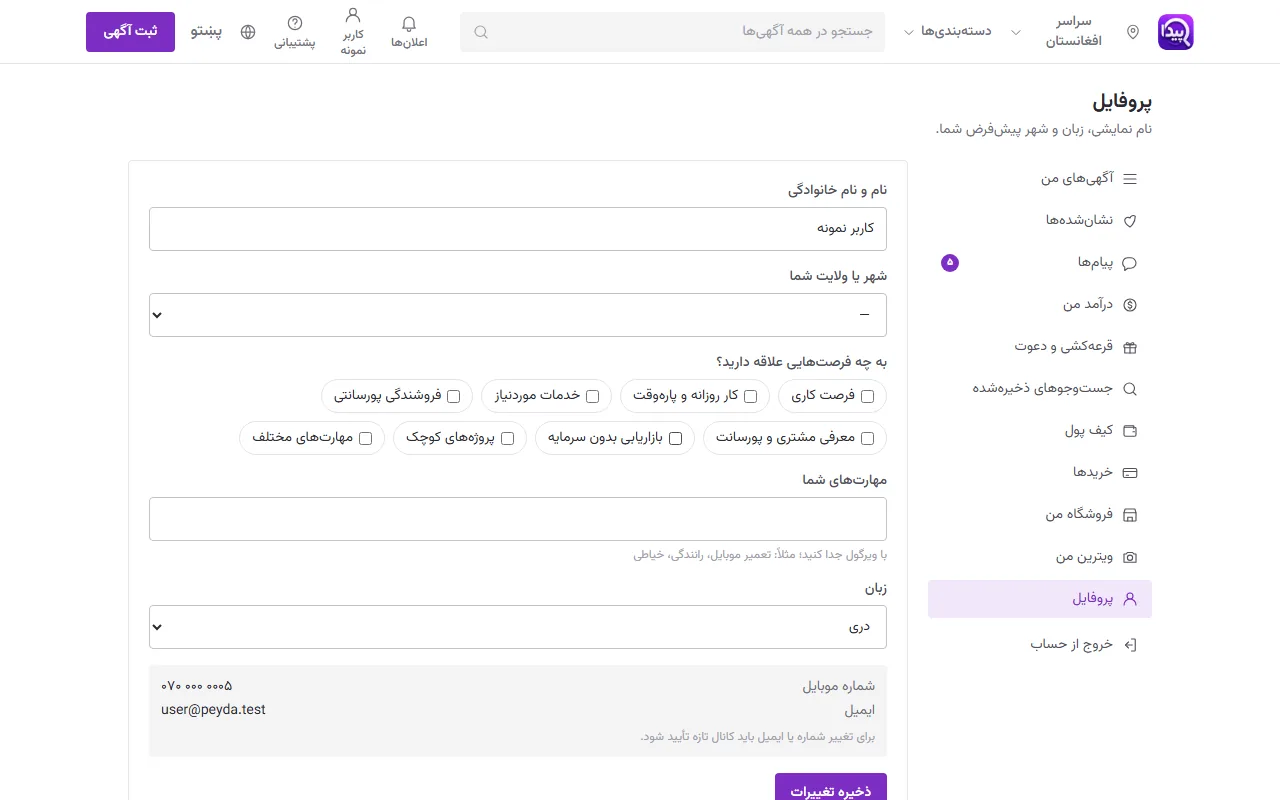The width and height of the screenshot is (1280, 800).
Task: Open جست‌وجوهای ذخیره‌شده in sidebar
Action: tap(1040, 389)
